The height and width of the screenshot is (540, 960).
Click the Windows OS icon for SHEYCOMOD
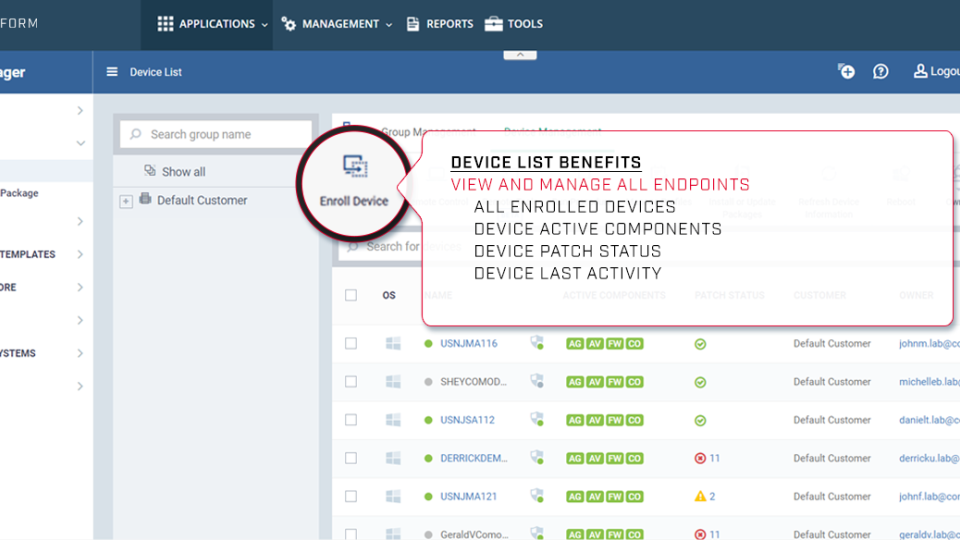click(393, 382)
